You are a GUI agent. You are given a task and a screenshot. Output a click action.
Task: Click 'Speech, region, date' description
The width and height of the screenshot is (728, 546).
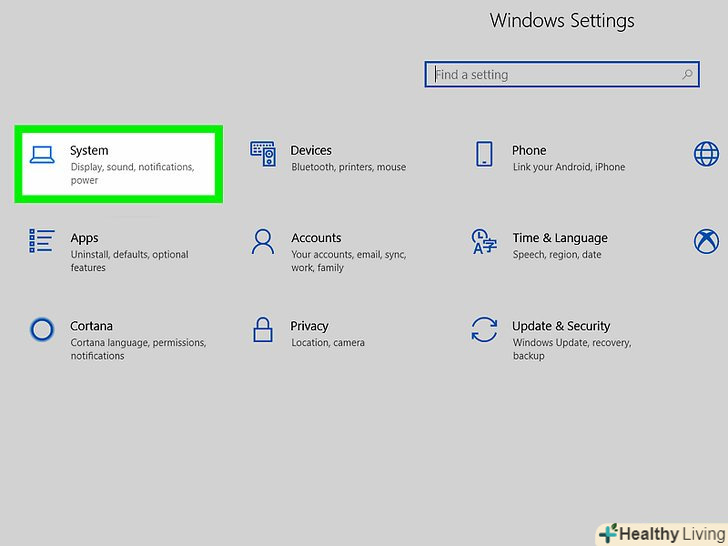tap(557, 255)
